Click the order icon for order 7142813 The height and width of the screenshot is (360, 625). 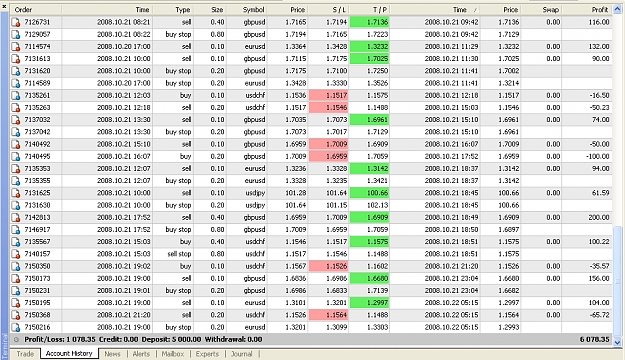[16, 218]
